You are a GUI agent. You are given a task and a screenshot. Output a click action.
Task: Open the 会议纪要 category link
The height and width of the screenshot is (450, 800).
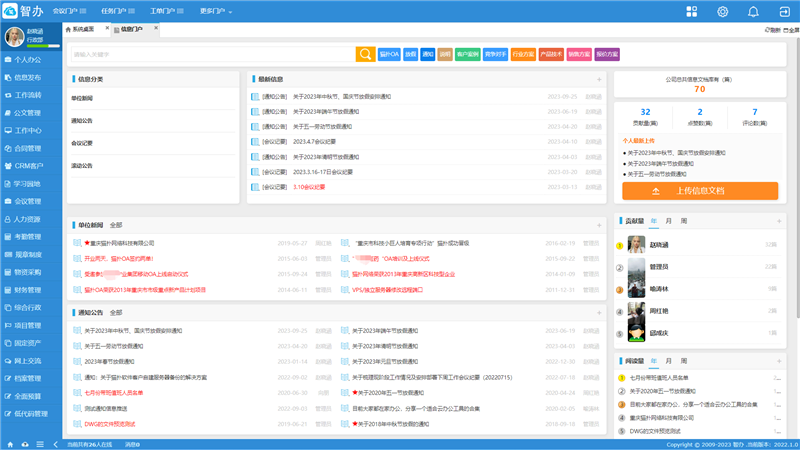coord(82,143)
